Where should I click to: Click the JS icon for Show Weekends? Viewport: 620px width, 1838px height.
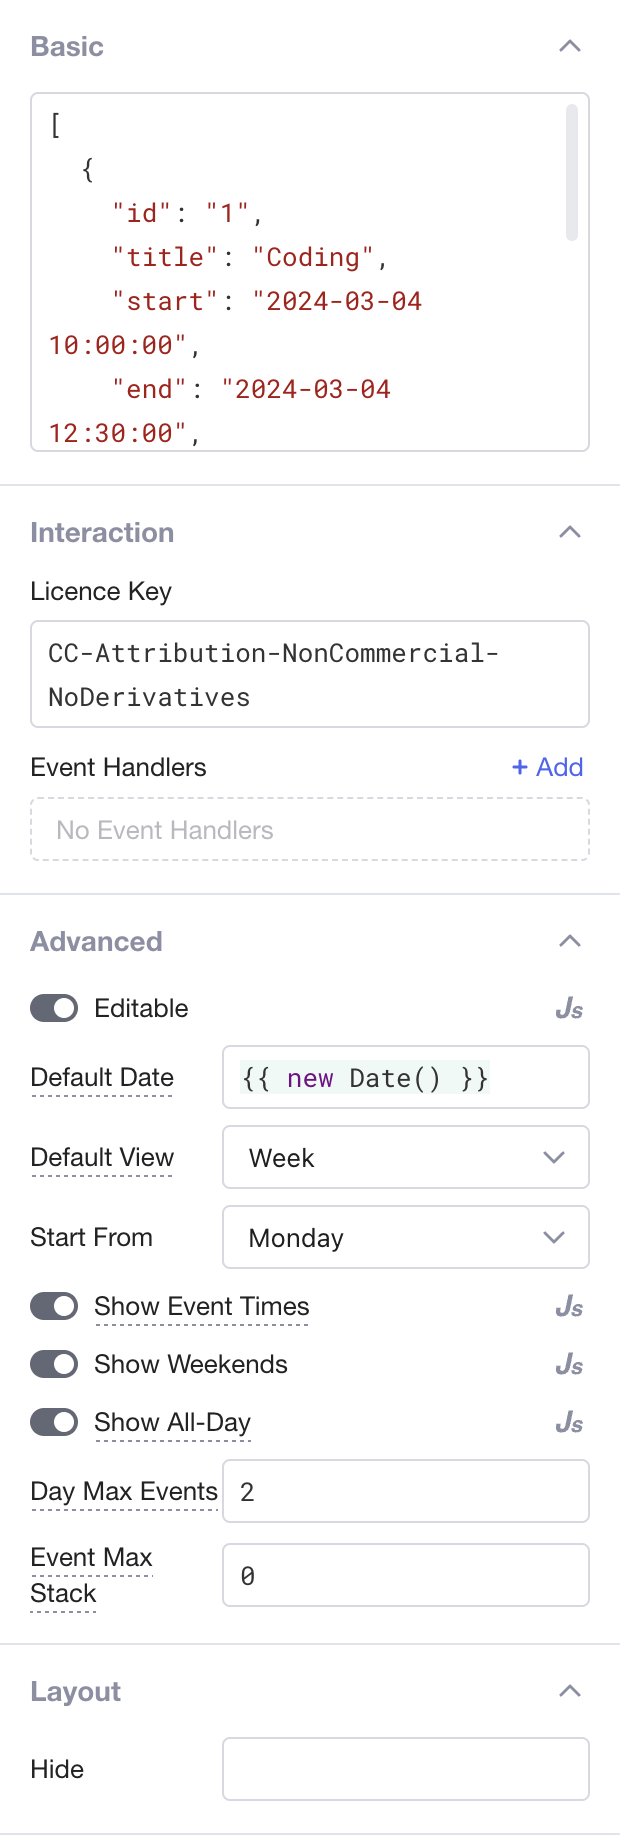(x=569, y=1365)
